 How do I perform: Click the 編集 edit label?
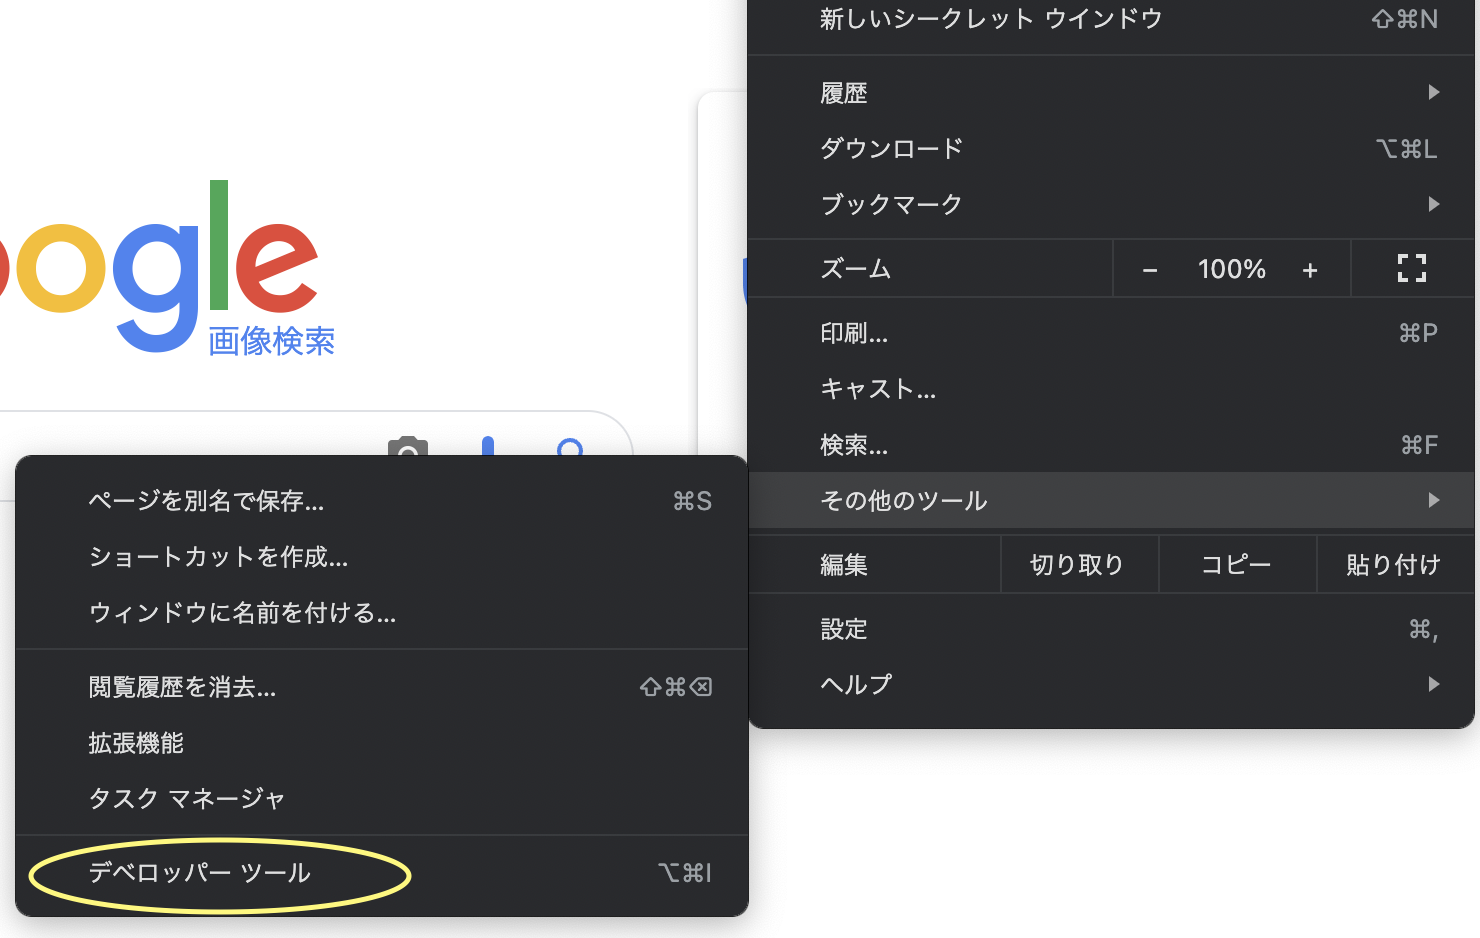(844, 565)
